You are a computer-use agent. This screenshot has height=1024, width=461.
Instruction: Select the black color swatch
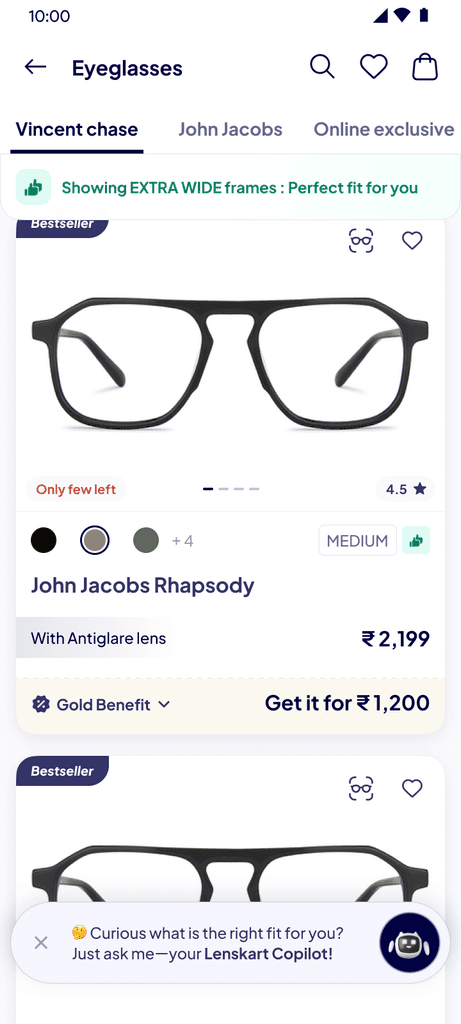pyautogui.click(x=44, y=540)
